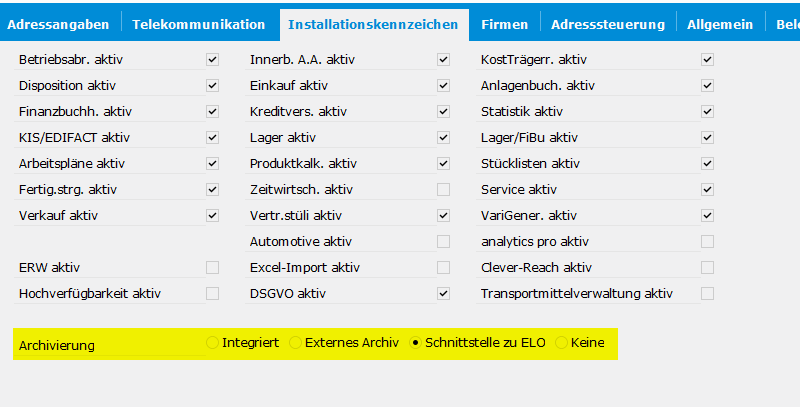Switch to the Adressangaben tab

point(58,24)
